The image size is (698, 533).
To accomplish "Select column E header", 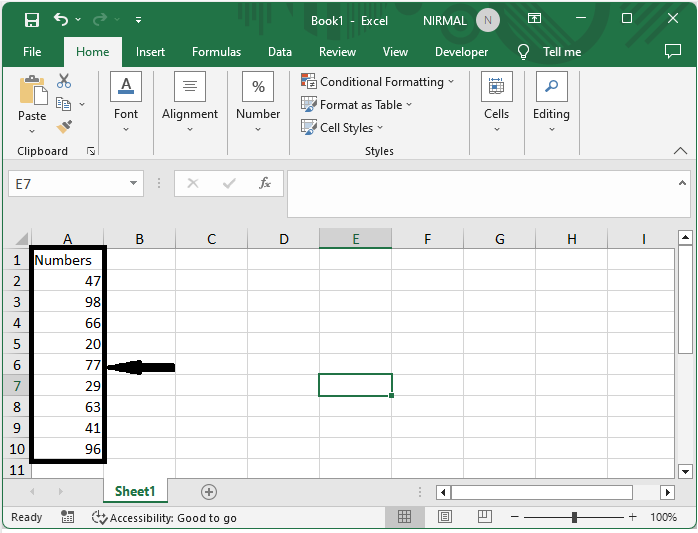I will tap(356, 239).
